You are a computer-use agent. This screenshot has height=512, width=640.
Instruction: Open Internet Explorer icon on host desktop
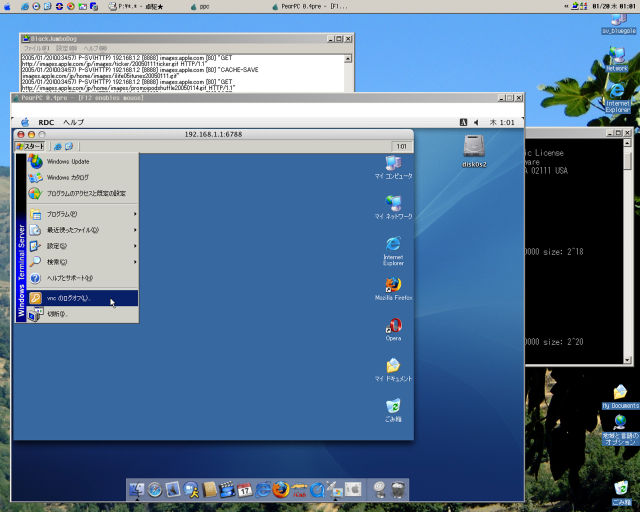point(617,98)
